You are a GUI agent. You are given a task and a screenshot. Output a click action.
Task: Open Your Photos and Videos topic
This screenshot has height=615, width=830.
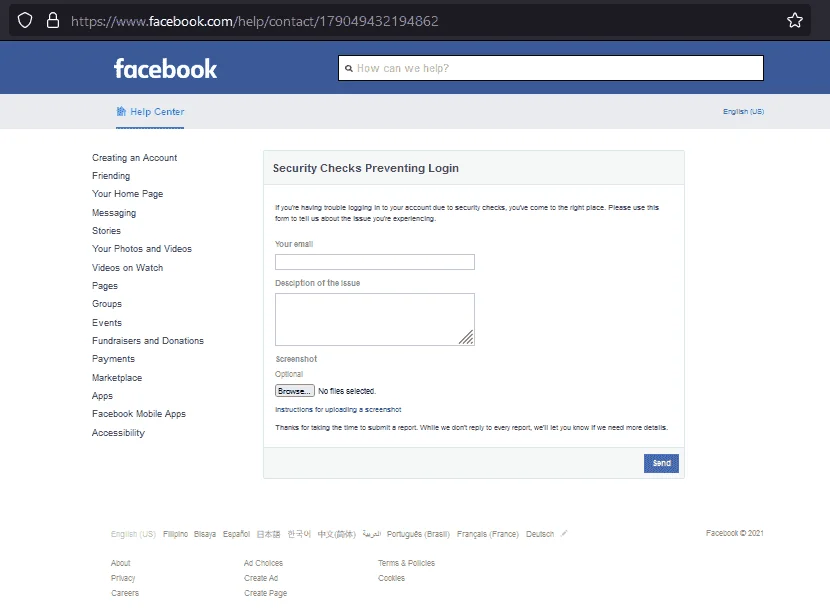[x=142, y=249]
